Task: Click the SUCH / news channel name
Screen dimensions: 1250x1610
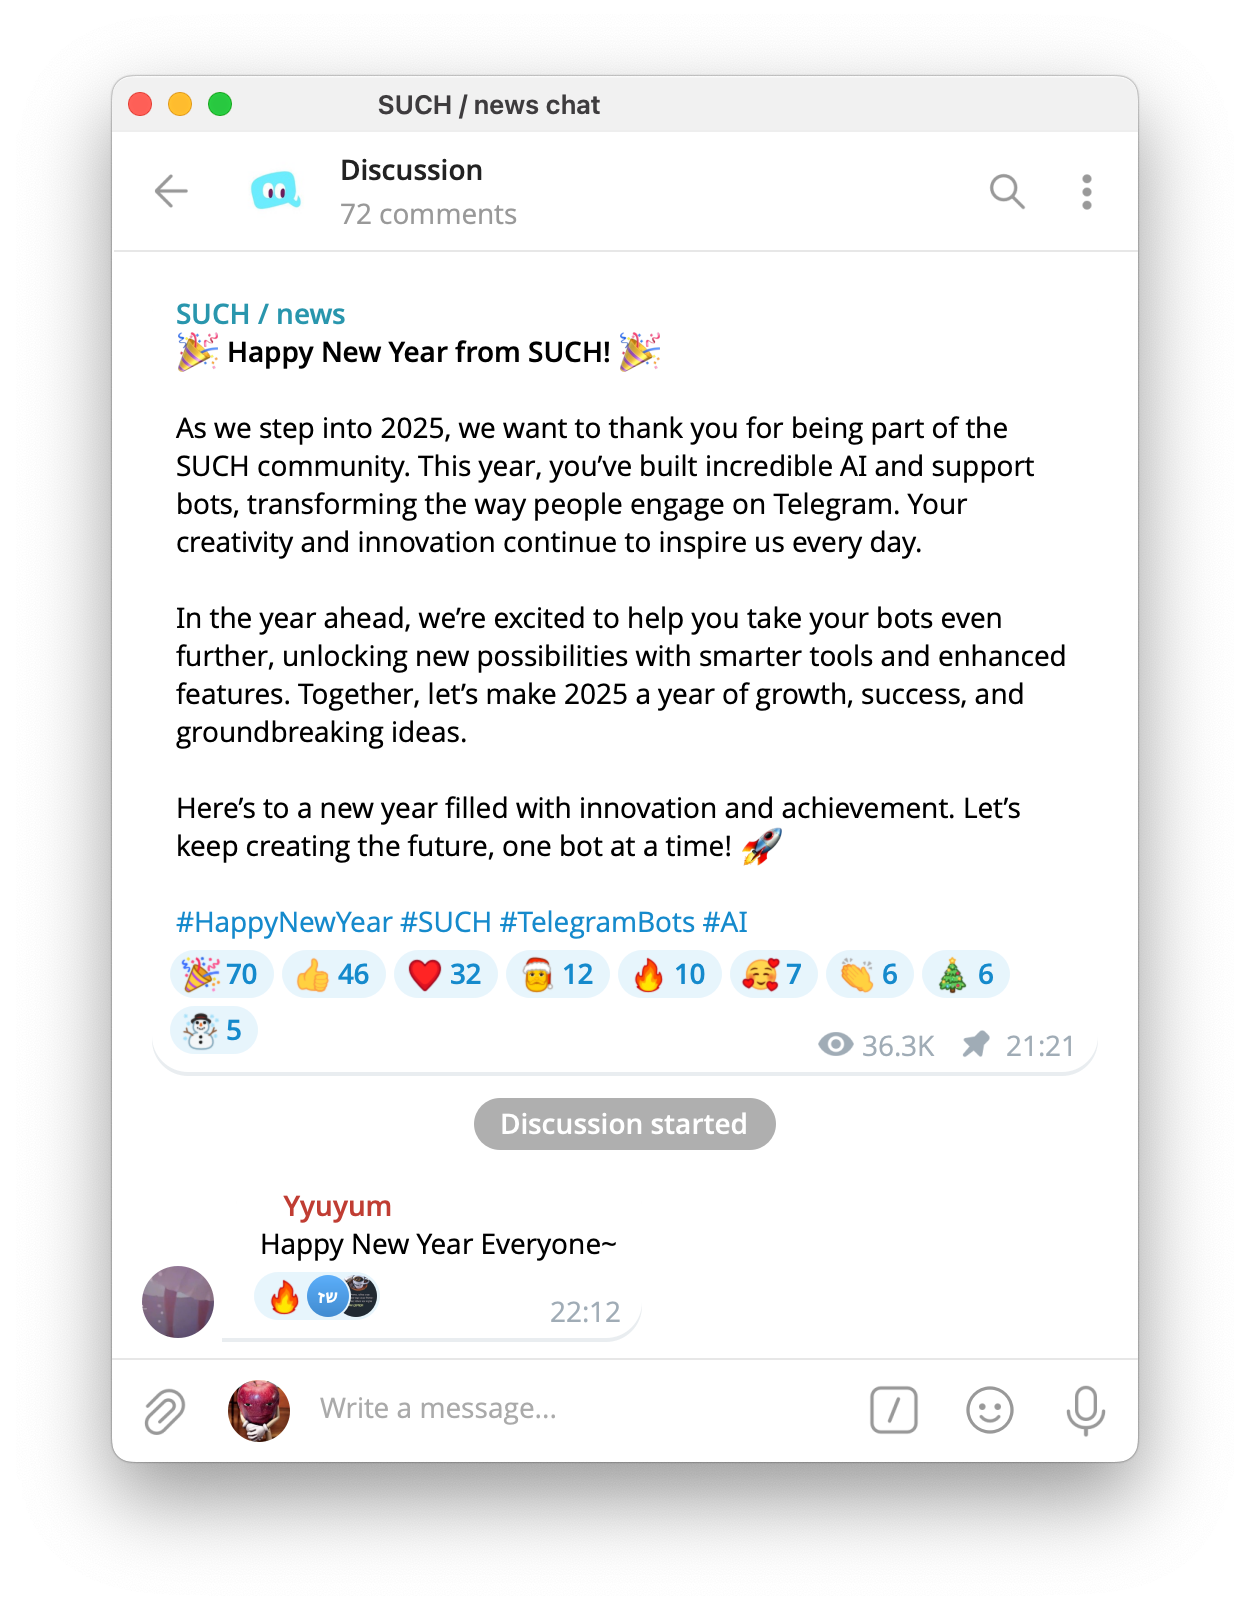Action: (x=260, y=314)
